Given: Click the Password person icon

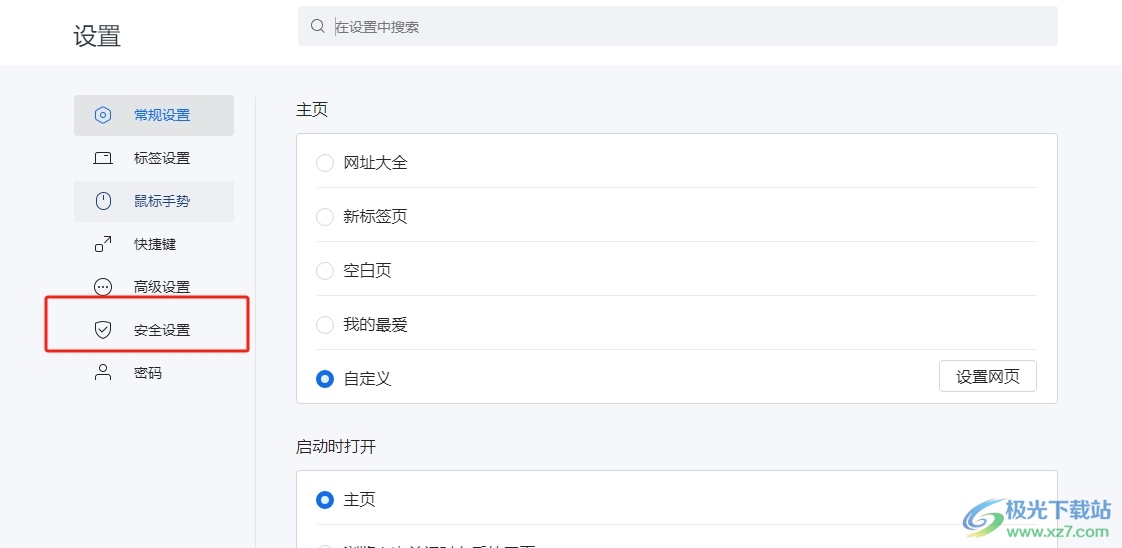Looking at the screenshot, I should (x=103, y=373).
